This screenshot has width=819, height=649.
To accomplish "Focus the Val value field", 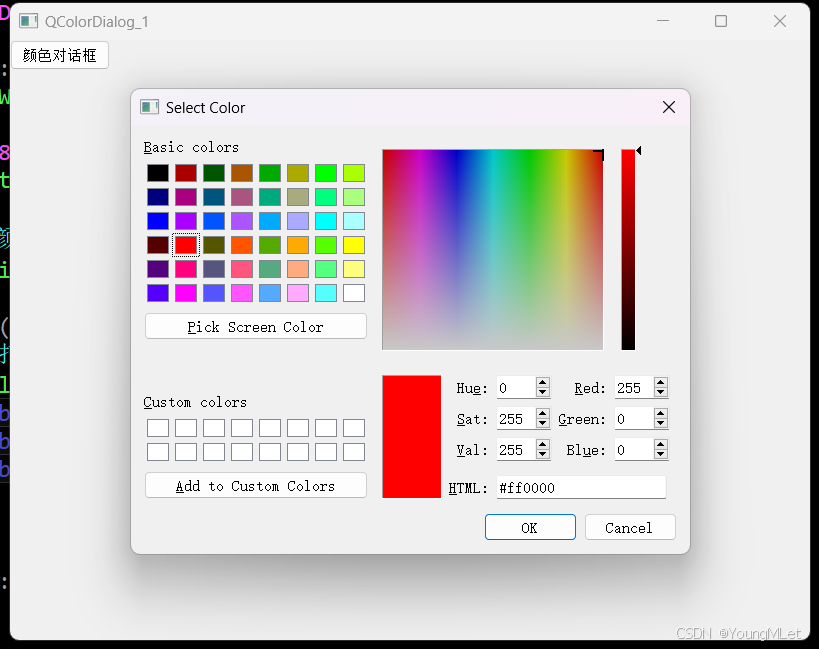I will click(x=516, y=450).
